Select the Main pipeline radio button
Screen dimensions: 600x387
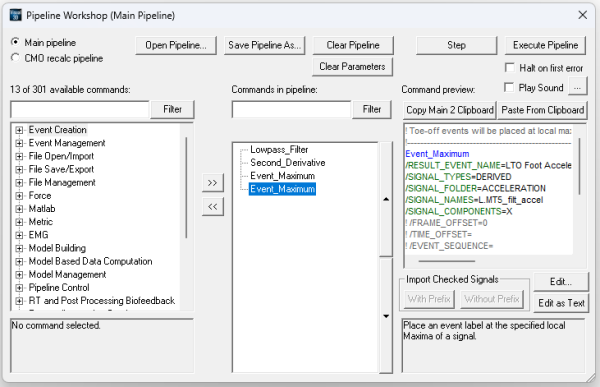pyautogui.click(x=15, y=42)
